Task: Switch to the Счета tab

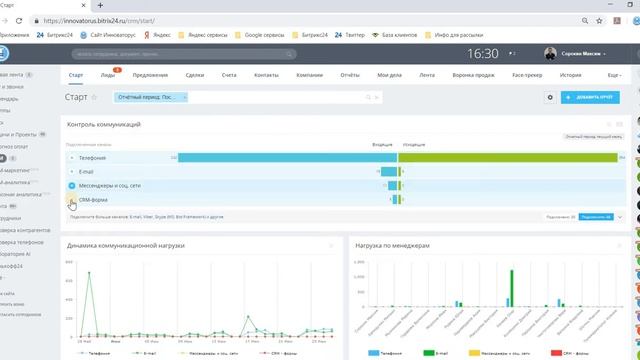Action: (229, 75)
